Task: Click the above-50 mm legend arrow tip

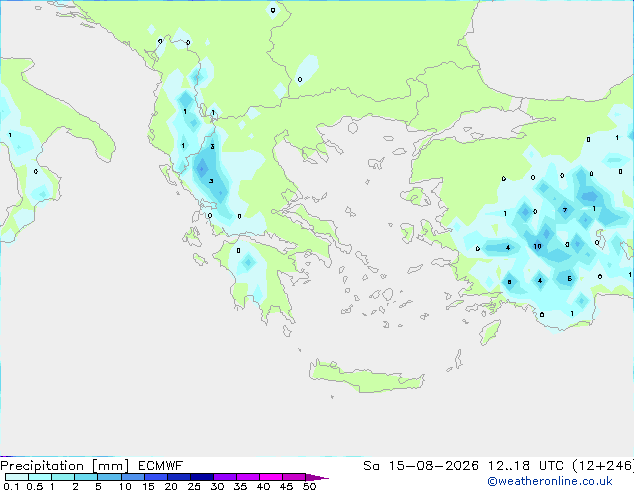Action: (317, 477)
